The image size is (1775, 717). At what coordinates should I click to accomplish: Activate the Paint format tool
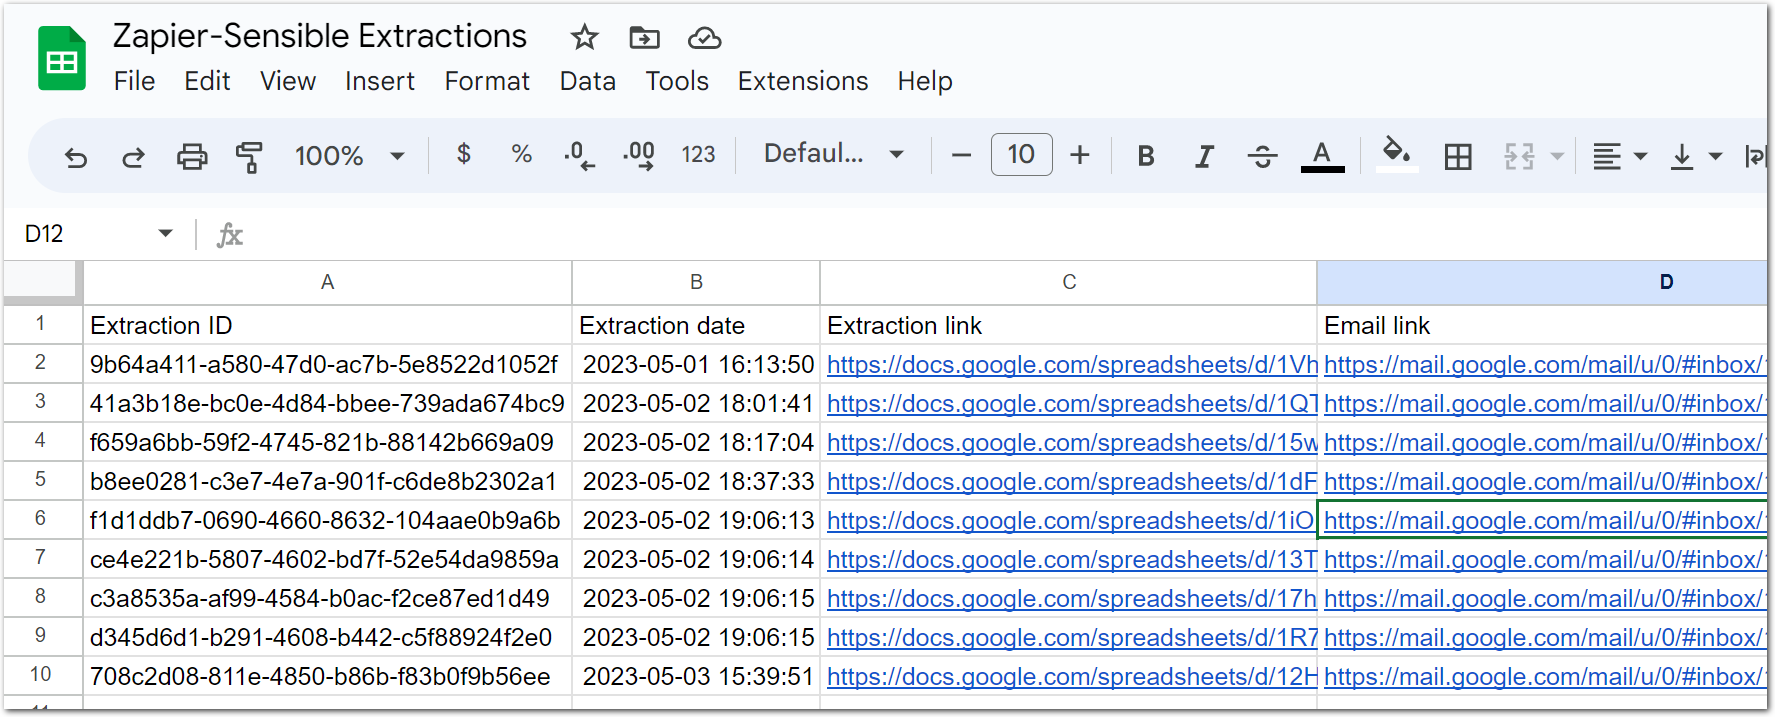click(248, 156)
